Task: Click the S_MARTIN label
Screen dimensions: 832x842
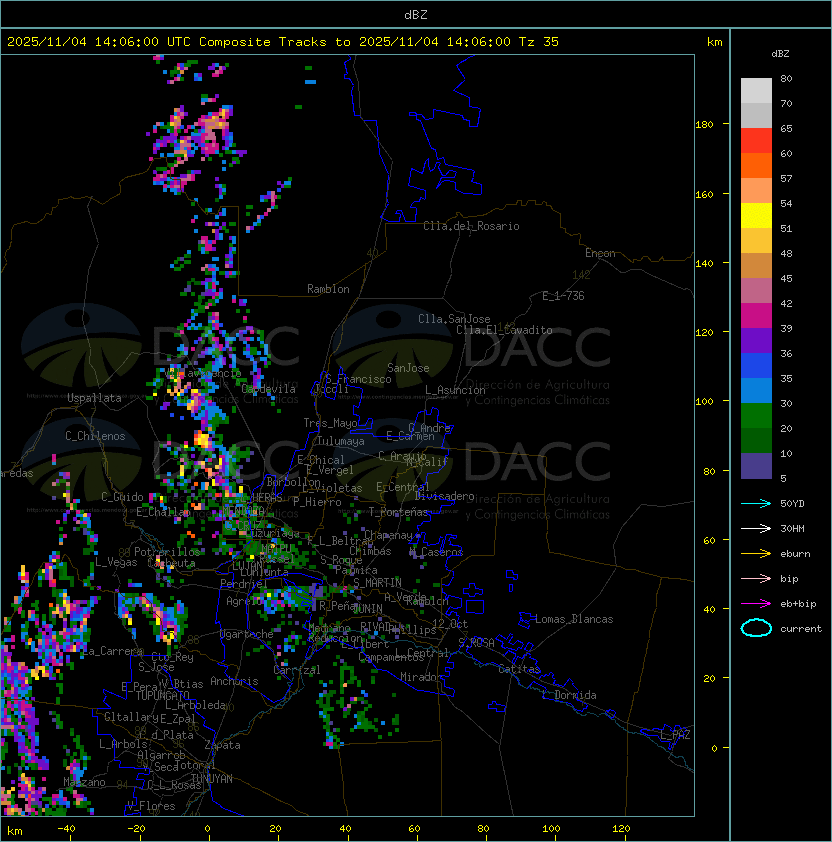Action: [377, 583]
